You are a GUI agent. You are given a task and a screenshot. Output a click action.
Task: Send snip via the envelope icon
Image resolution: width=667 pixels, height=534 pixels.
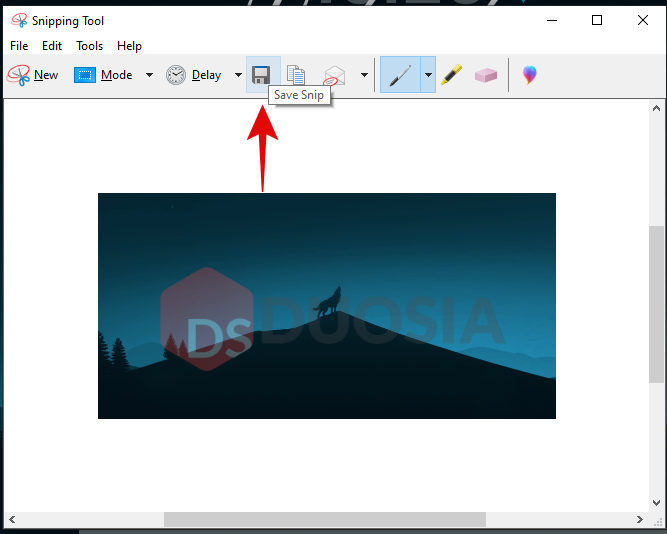coord(334,75)
